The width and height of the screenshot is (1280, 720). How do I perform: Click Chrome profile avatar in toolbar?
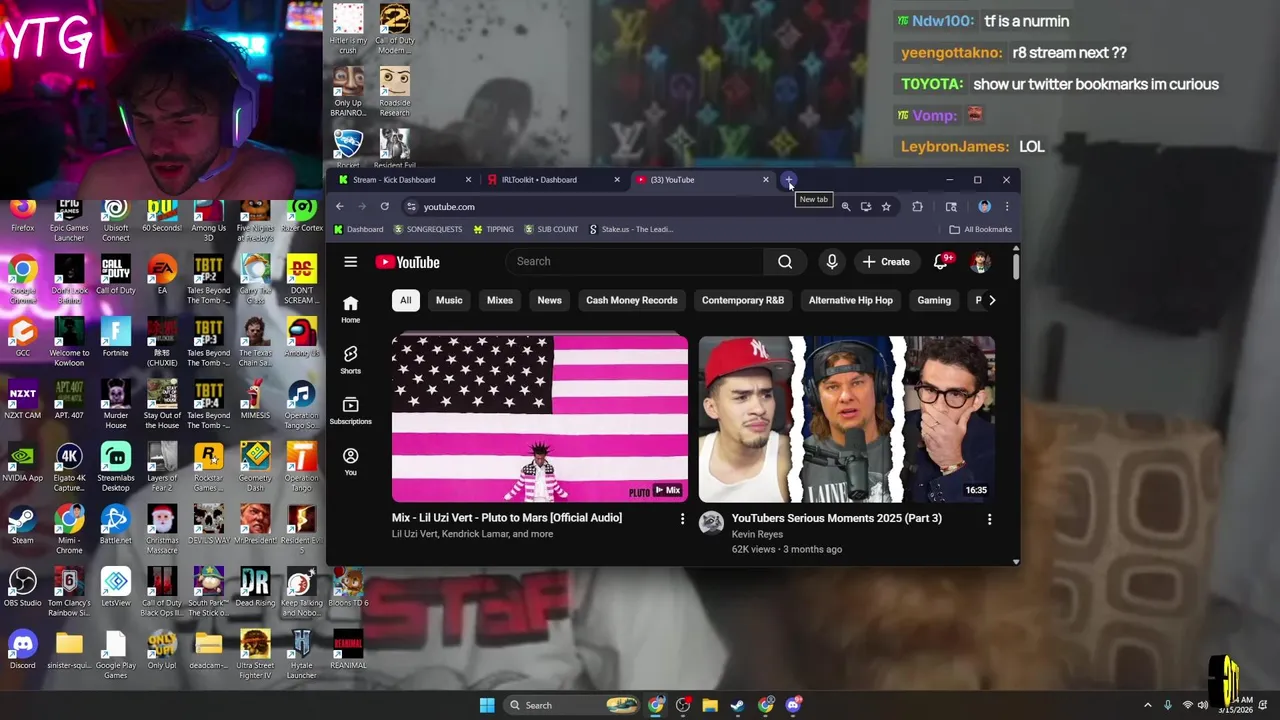[x=985, y=207]
